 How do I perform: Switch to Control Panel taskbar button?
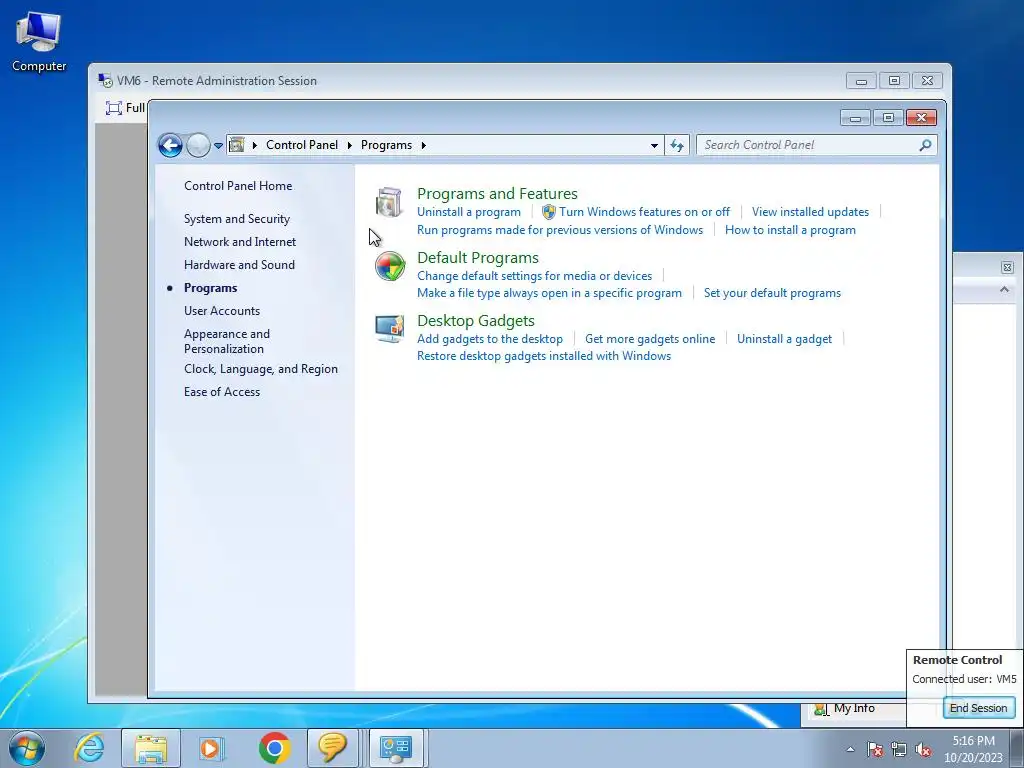pos(396,748)
